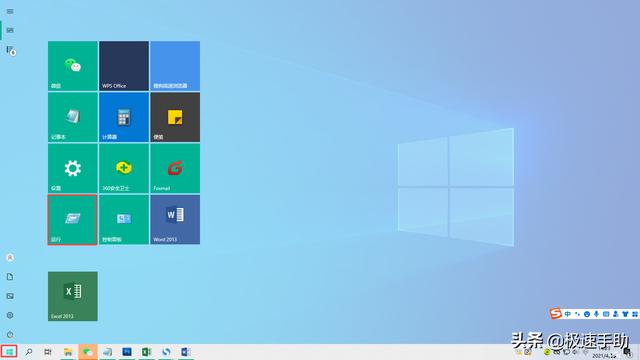Select the Pinned tiles view in sidebar
The image size is (640, 360).
pos(10,31)
